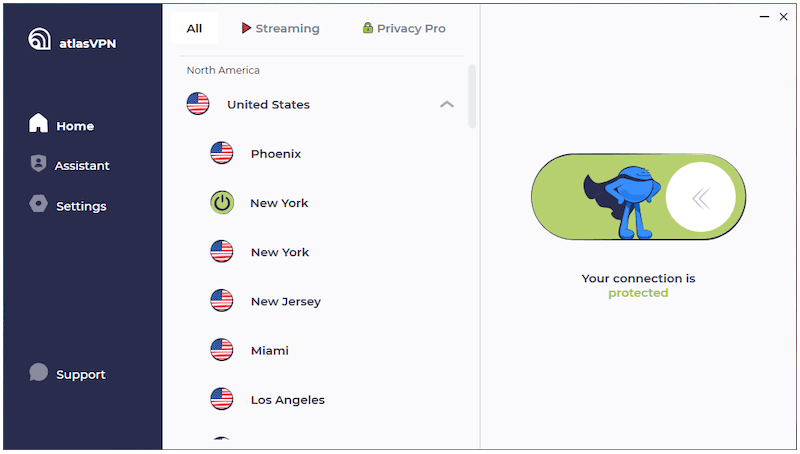
Task: Switch to the Privacy Pro tab
Action: [x=404, y=28]
